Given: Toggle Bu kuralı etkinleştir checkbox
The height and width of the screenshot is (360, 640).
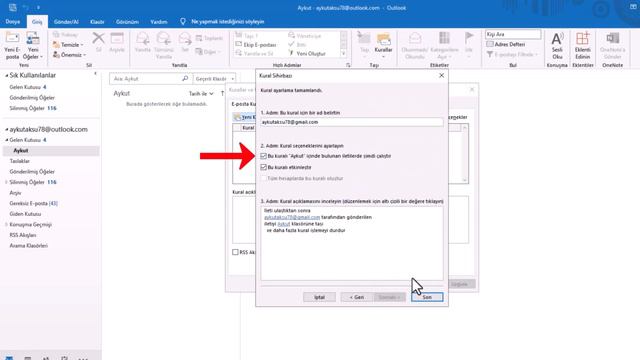Looking at the screenshot, I should coord(263,167).
